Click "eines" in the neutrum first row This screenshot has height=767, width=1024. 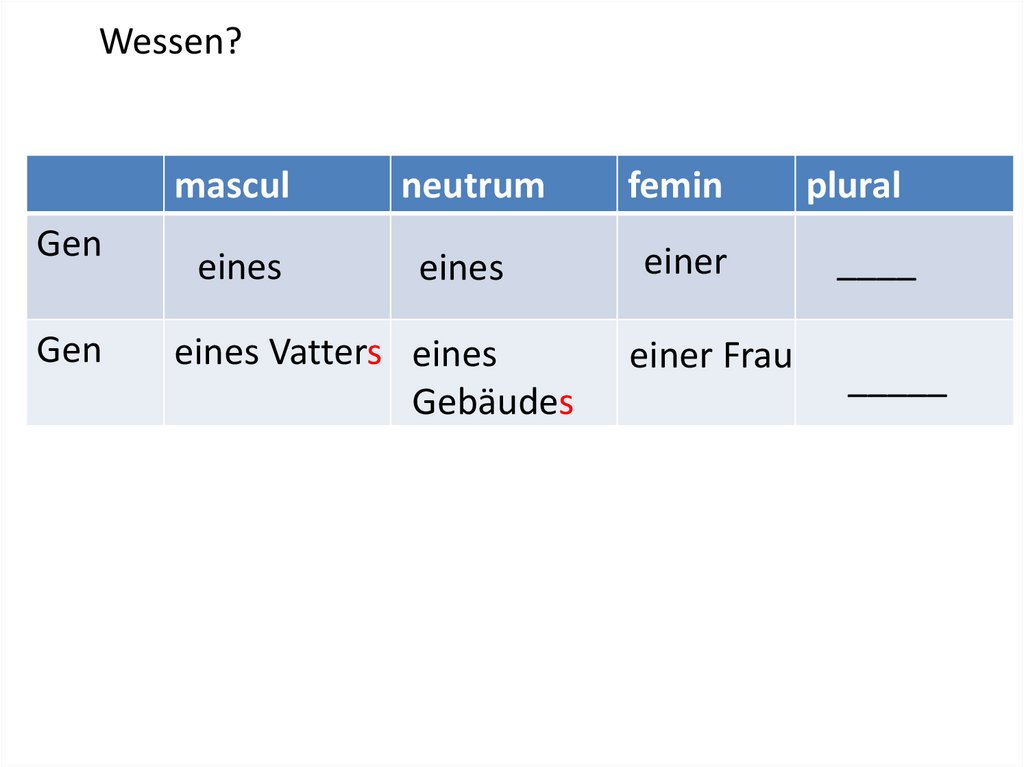[x=461, y=268]
